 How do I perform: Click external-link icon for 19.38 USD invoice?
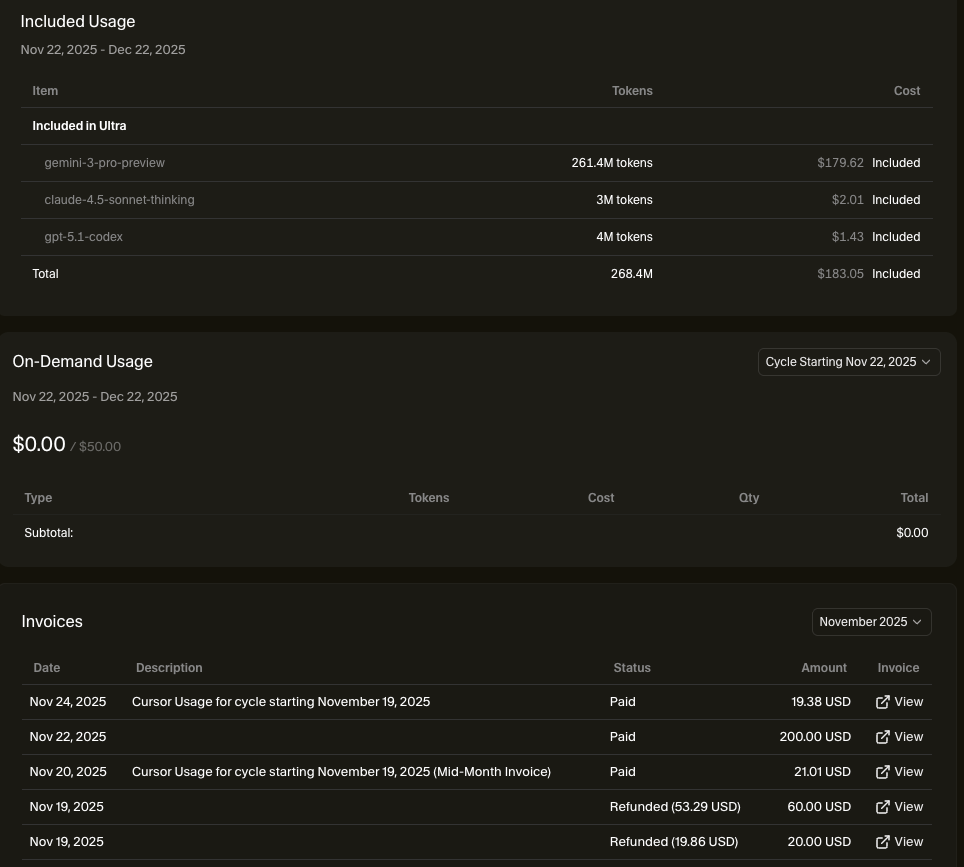(x=882, y=702)
